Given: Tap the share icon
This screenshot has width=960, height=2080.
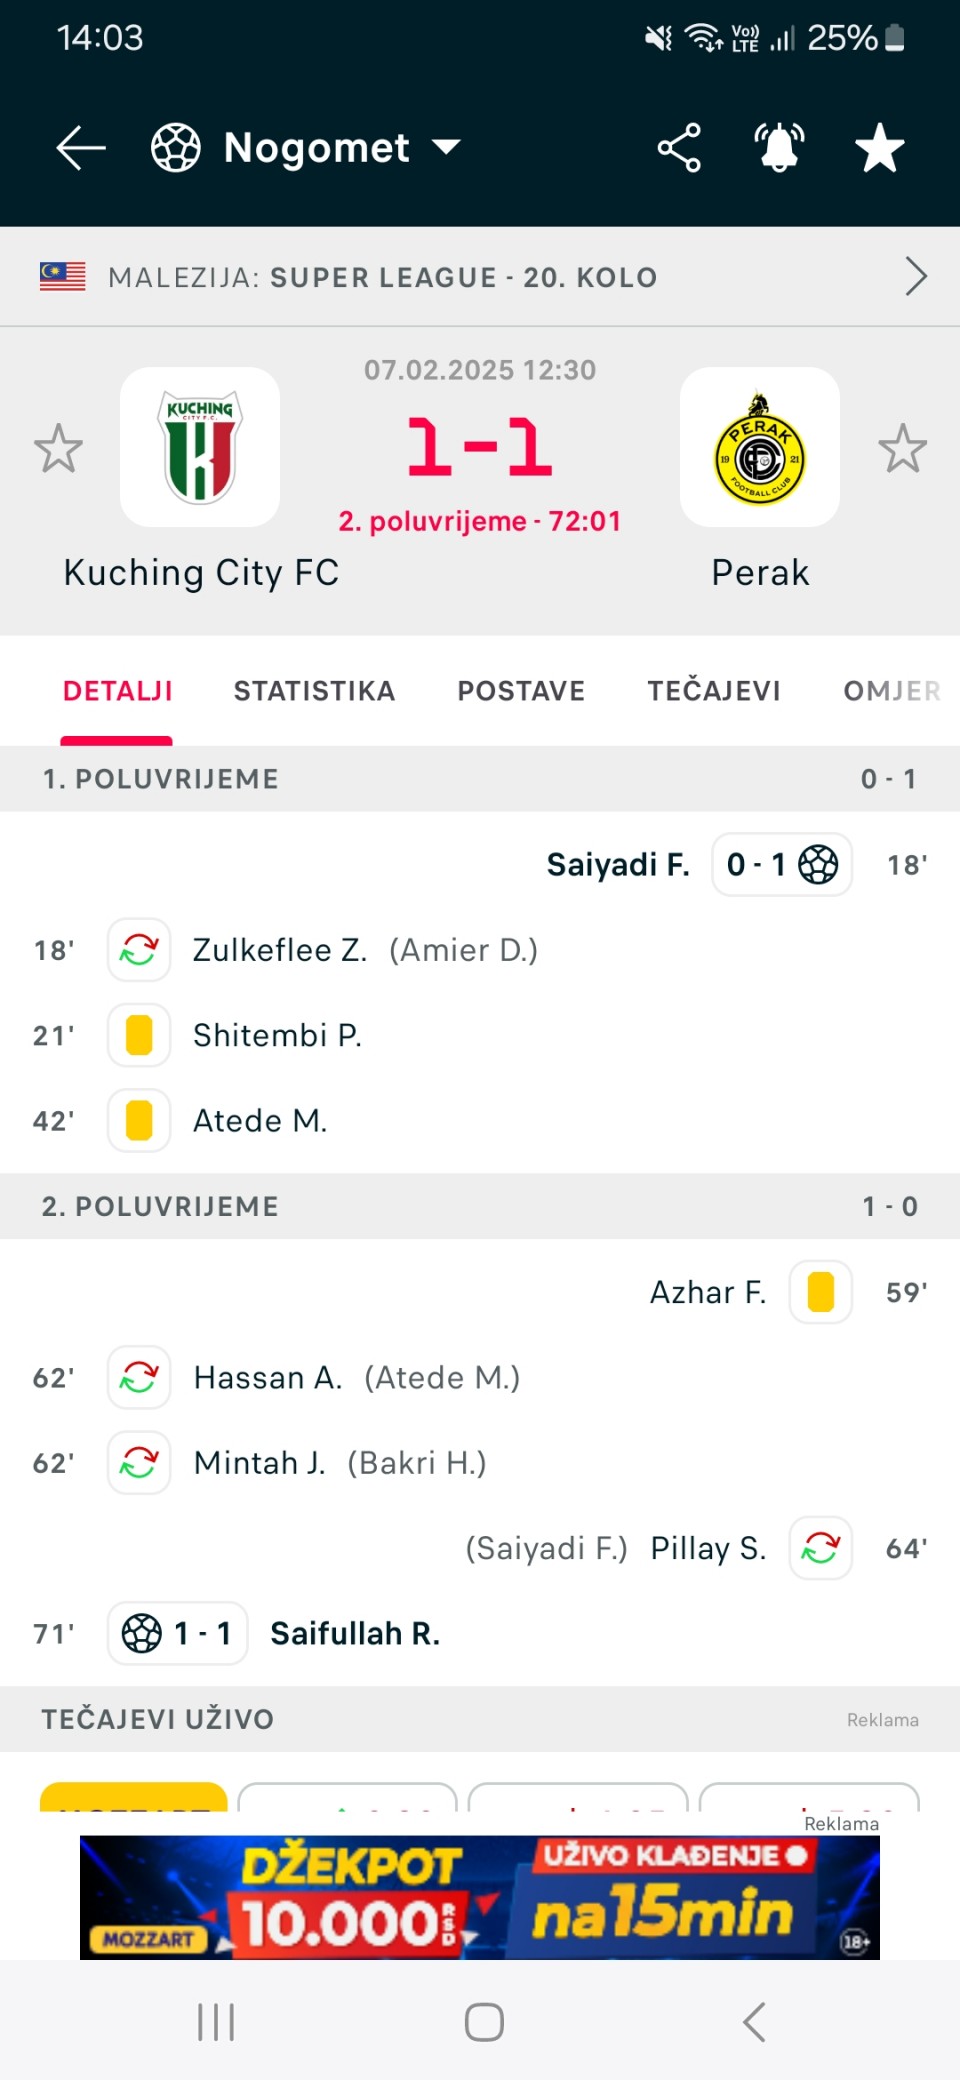Looking at the screenshot, I should [679, 148].
